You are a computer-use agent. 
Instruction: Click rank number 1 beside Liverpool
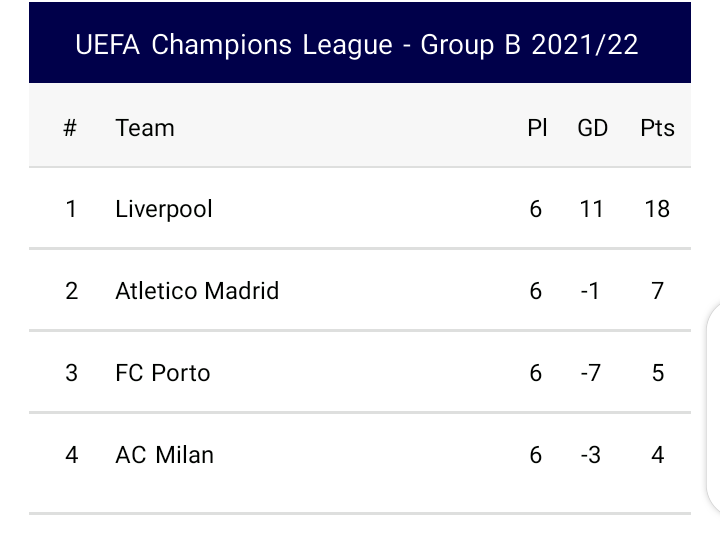(70, 209)
